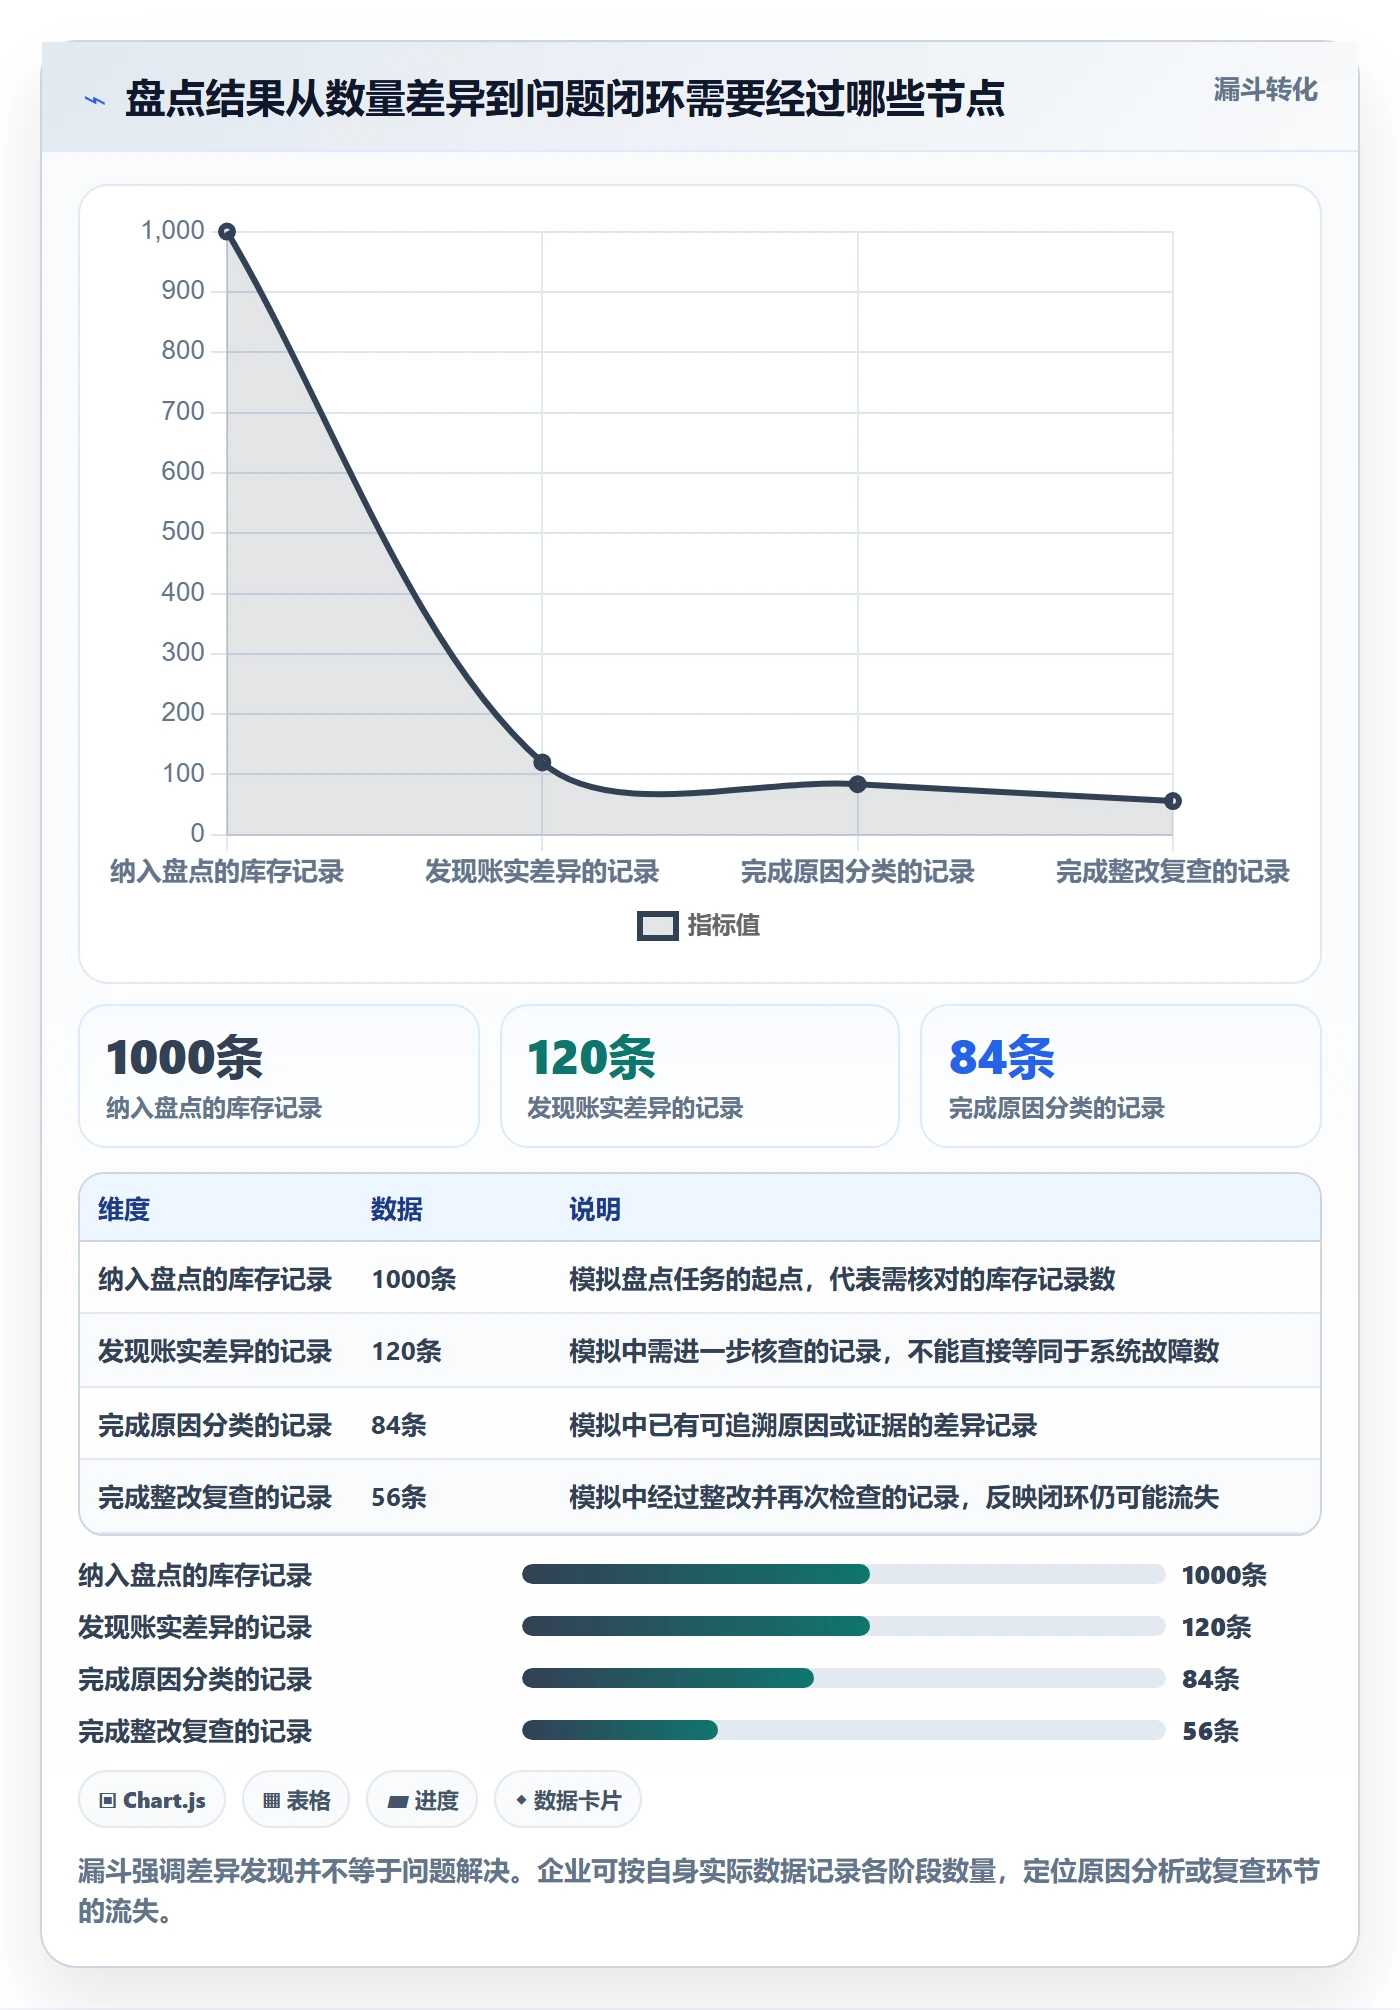Click the progress bar for 发现账实差异的记录

(x=843, y=1626)
